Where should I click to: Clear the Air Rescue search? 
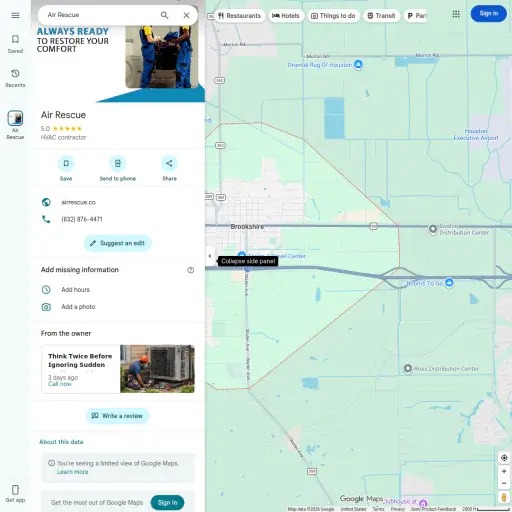click(x=186, y=15)
